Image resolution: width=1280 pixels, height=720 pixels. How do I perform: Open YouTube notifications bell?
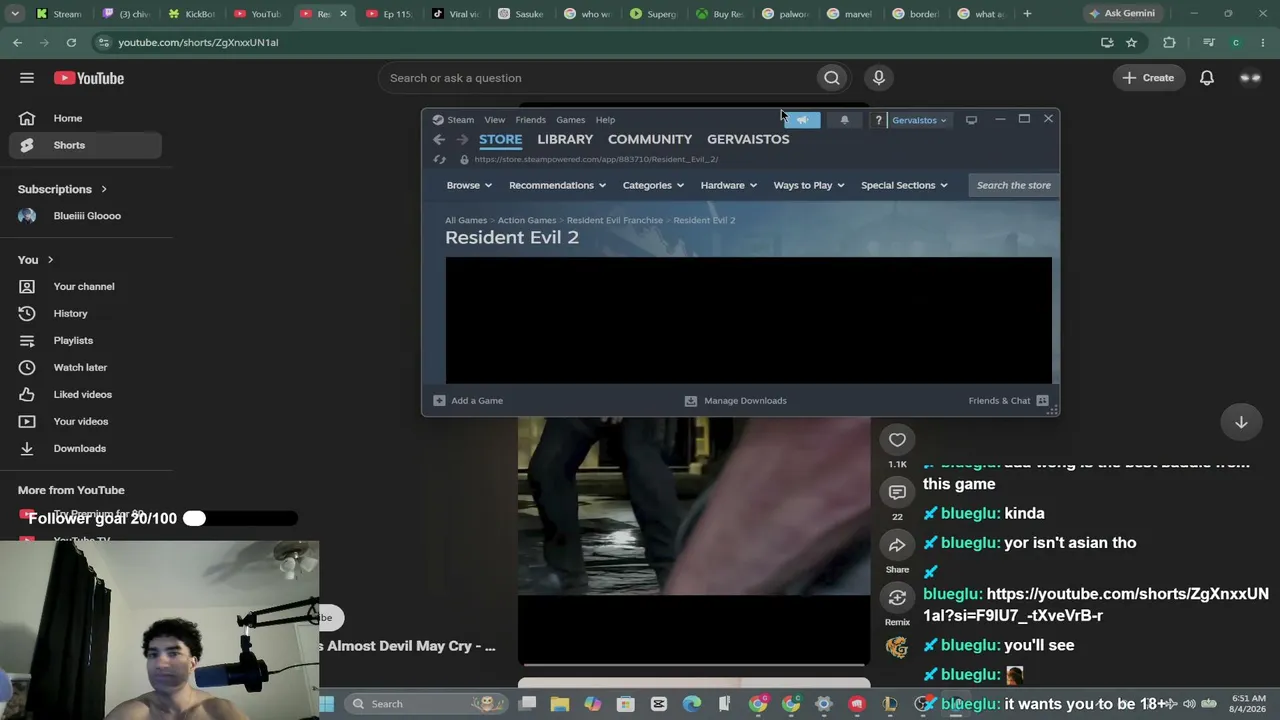pos(1207,78)
